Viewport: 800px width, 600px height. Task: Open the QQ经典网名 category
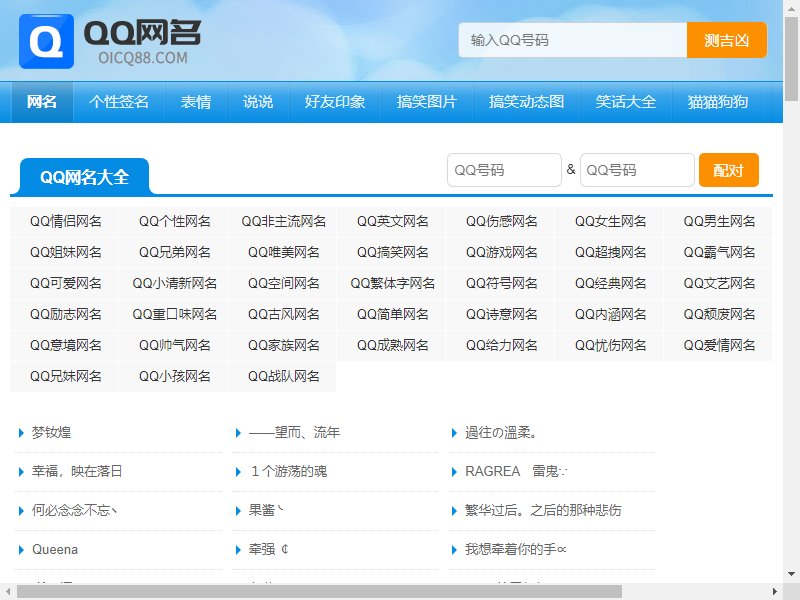click(610, 283)
